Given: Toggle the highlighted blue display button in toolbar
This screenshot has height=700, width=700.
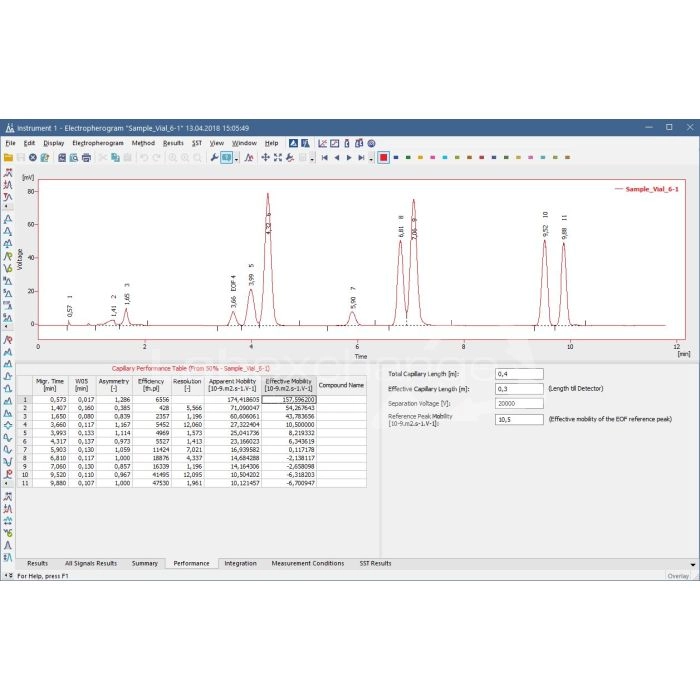Looking at the screenshot, I should click(226, 157).
